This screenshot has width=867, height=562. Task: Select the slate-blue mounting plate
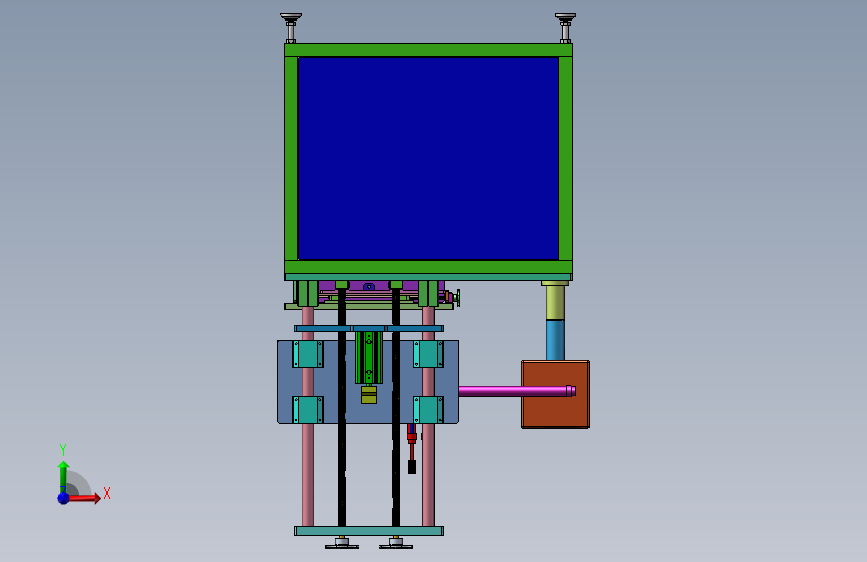point(336,382)
